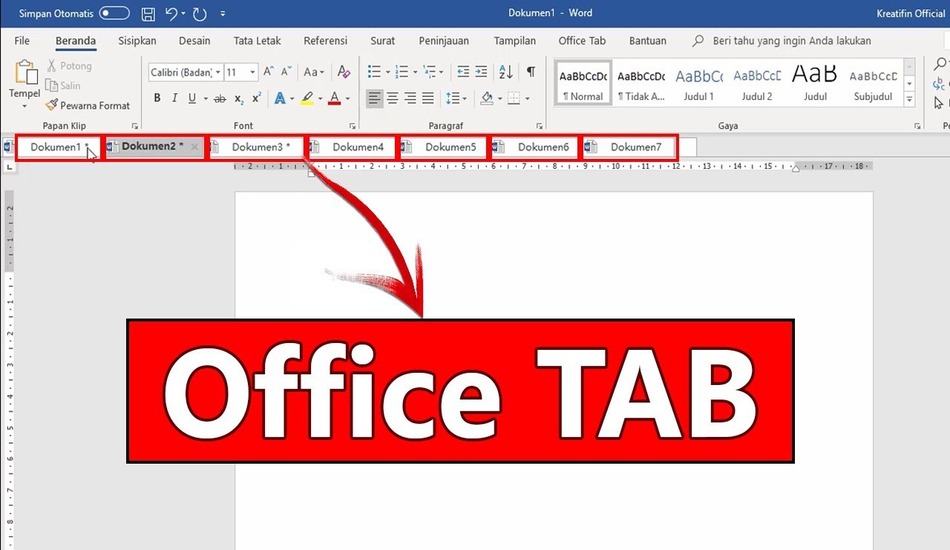Toggle Subscript formatting
Screen dimensions: 950x550
click(x=239, y=99)
